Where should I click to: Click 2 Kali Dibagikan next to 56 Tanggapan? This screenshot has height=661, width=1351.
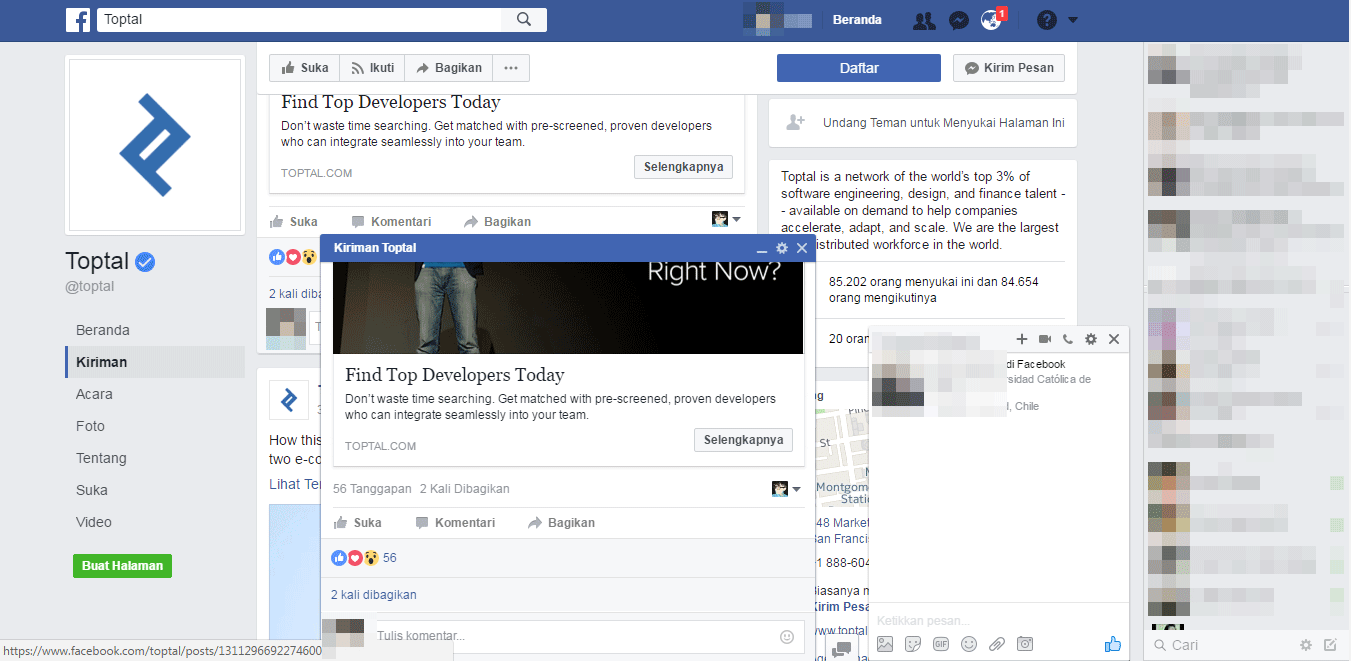pyautogui.click(x=464, y=489)
